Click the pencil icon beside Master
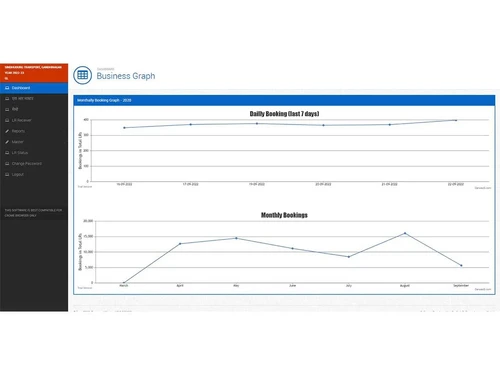 [x=7, y=142]
